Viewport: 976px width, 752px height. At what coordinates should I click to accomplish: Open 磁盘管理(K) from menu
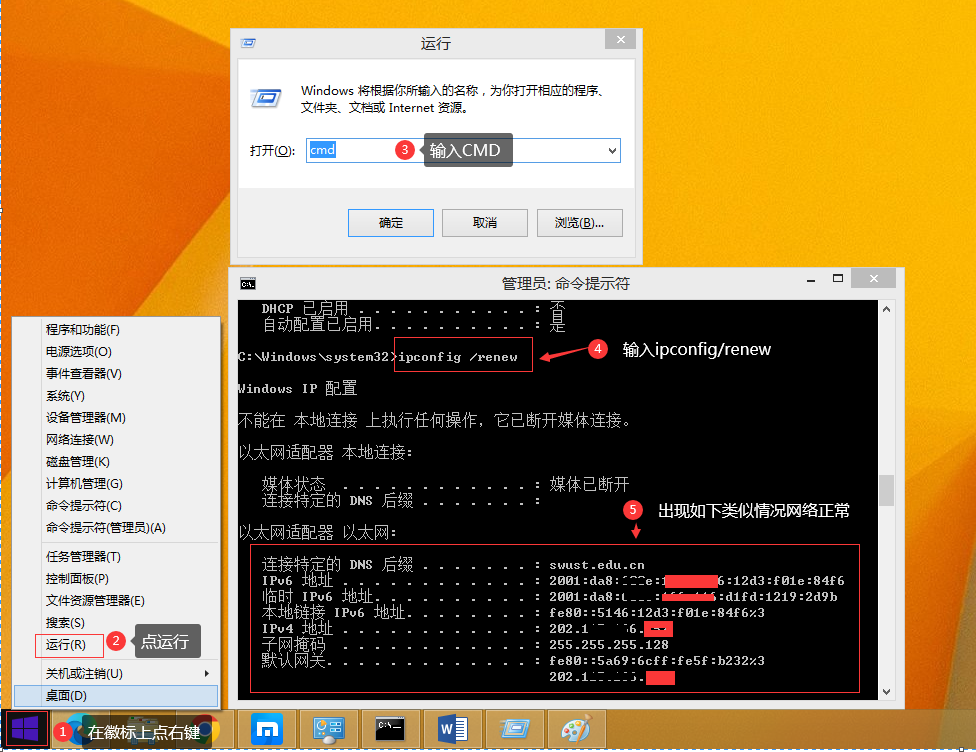(x=116, y=462)
